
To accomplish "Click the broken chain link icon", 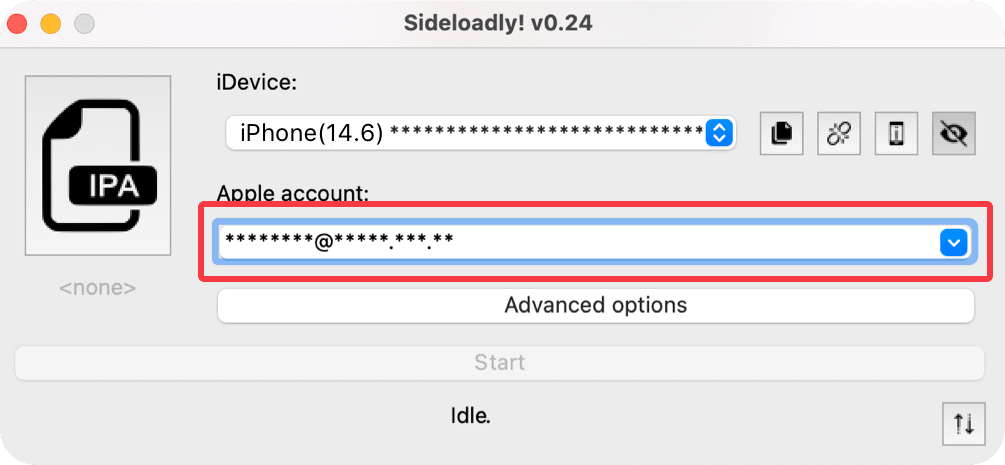I will [839, 133].
